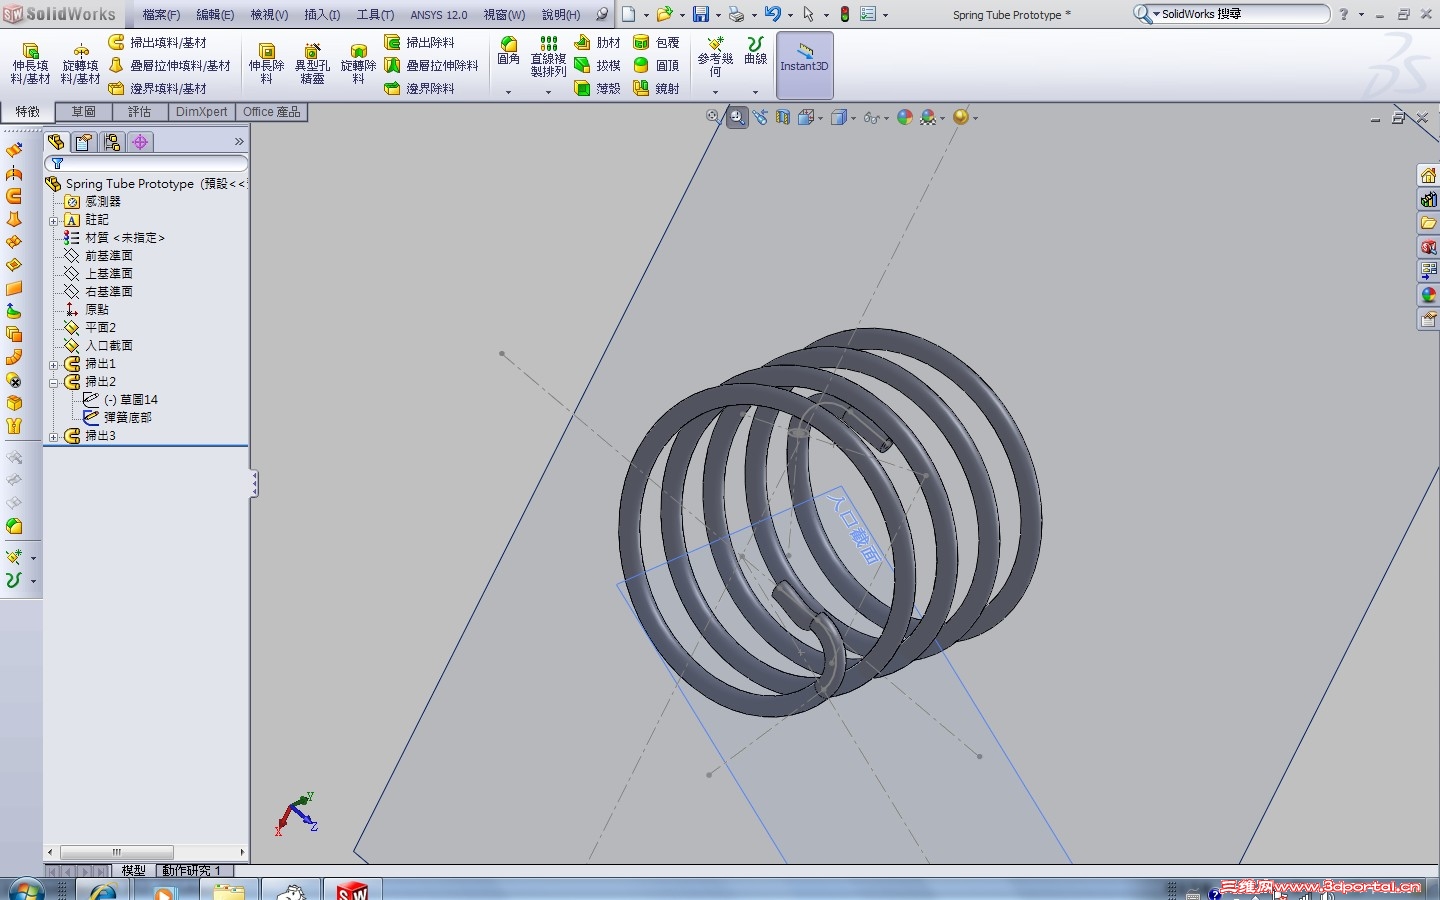Select 上基準面 in the feature tree
This screenshot has width=1440, height=900.
[108, 274]
